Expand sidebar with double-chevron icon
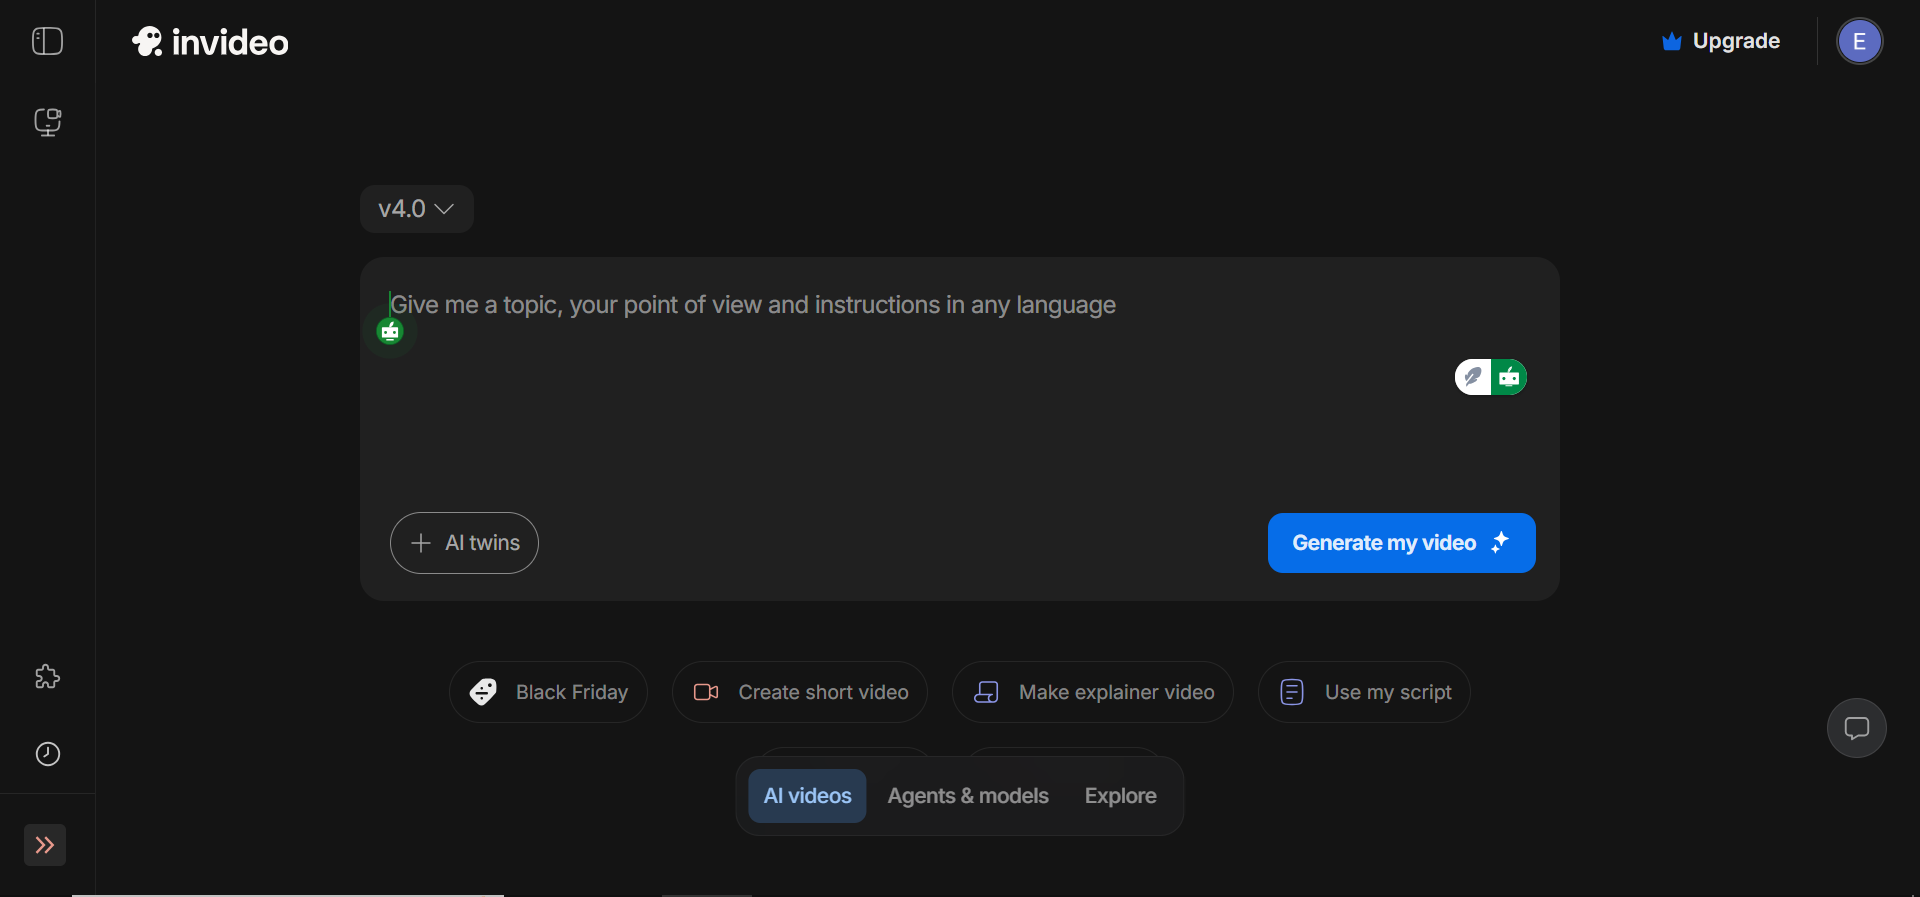 click(x=45, y=845)
